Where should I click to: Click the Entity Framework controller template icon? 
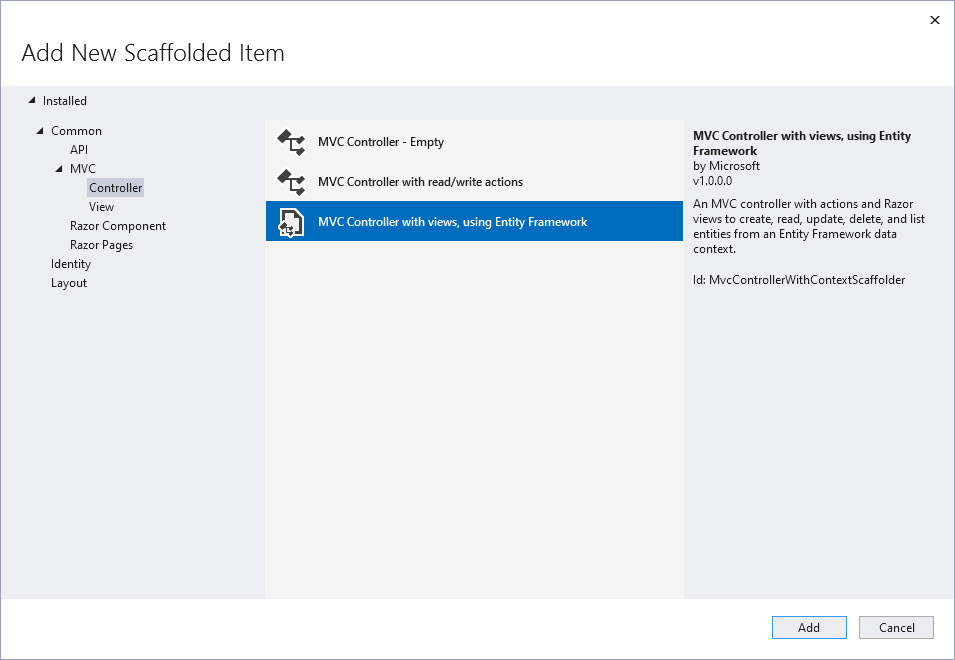(291, 222)
